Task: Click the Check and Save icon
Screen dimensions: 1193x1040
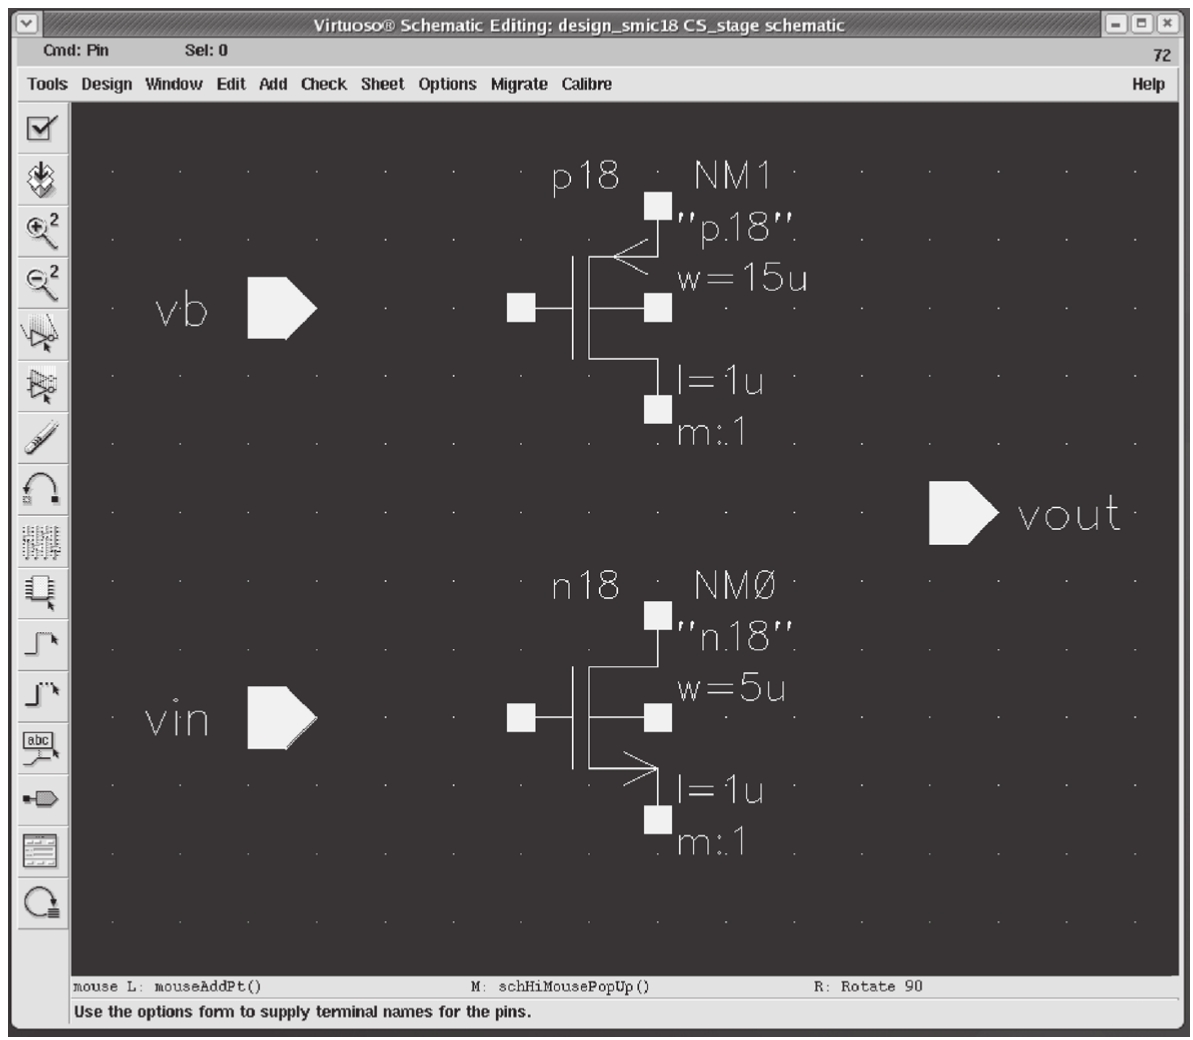Action: coord(42,128)
